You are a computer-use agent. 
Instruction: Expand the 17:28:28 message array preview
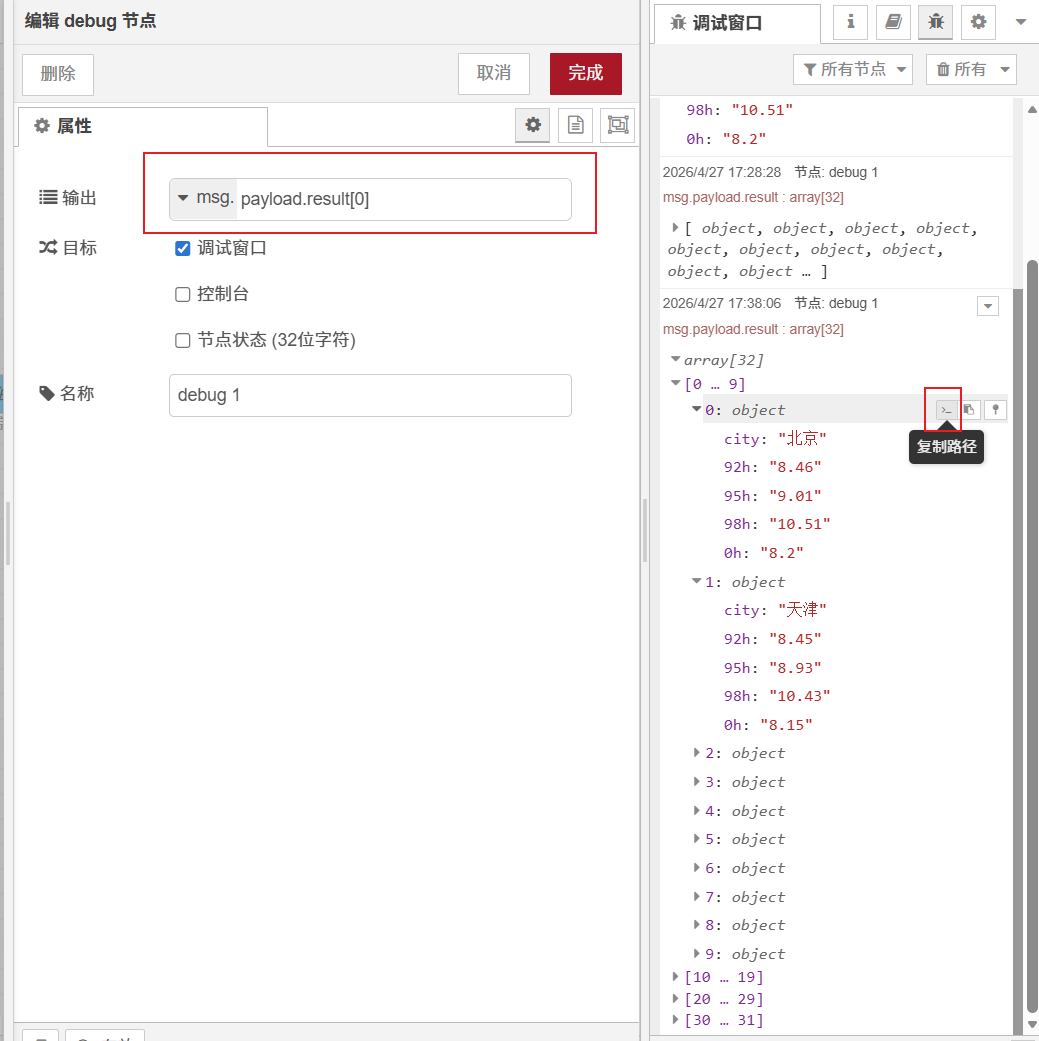coord(675,228)
